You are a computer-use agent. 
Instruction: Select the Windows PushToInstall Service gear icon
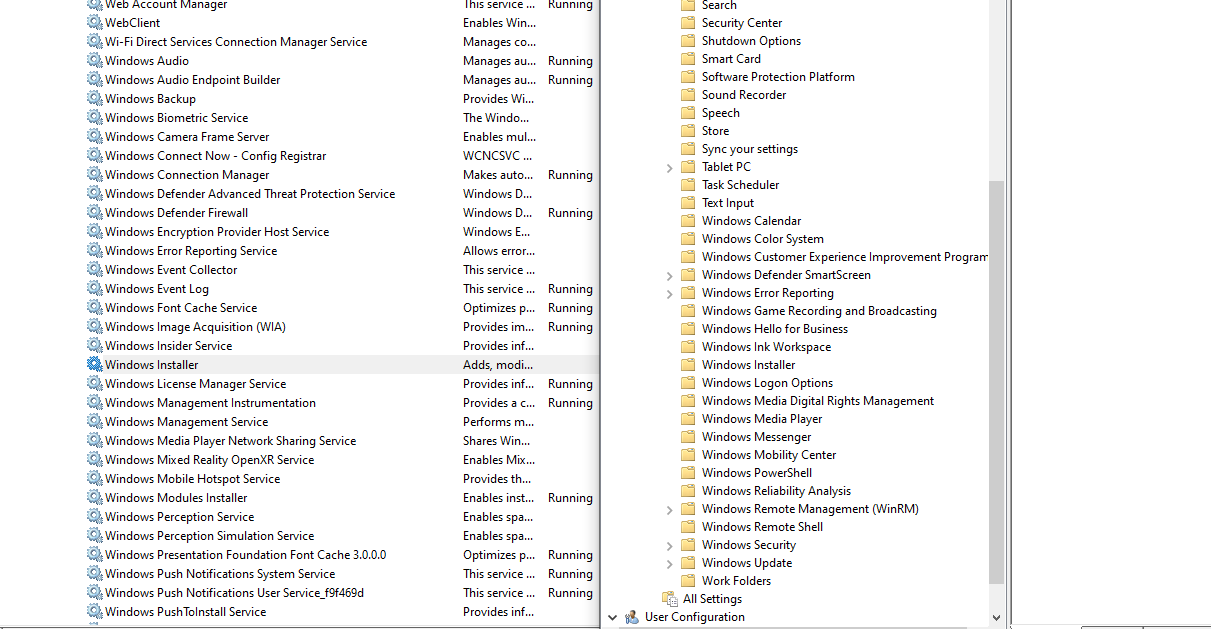coord(95,612)
